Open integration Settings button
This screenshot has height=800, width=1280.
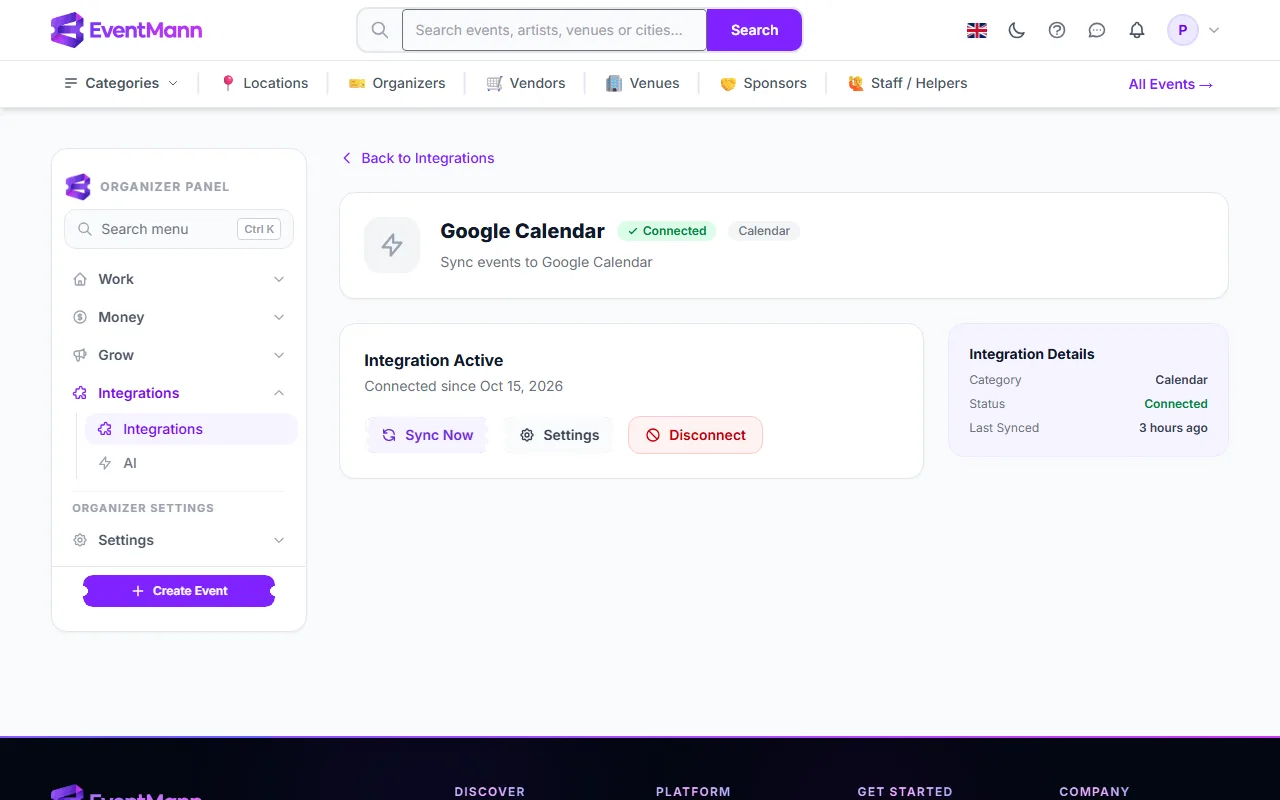click(559, 435)
